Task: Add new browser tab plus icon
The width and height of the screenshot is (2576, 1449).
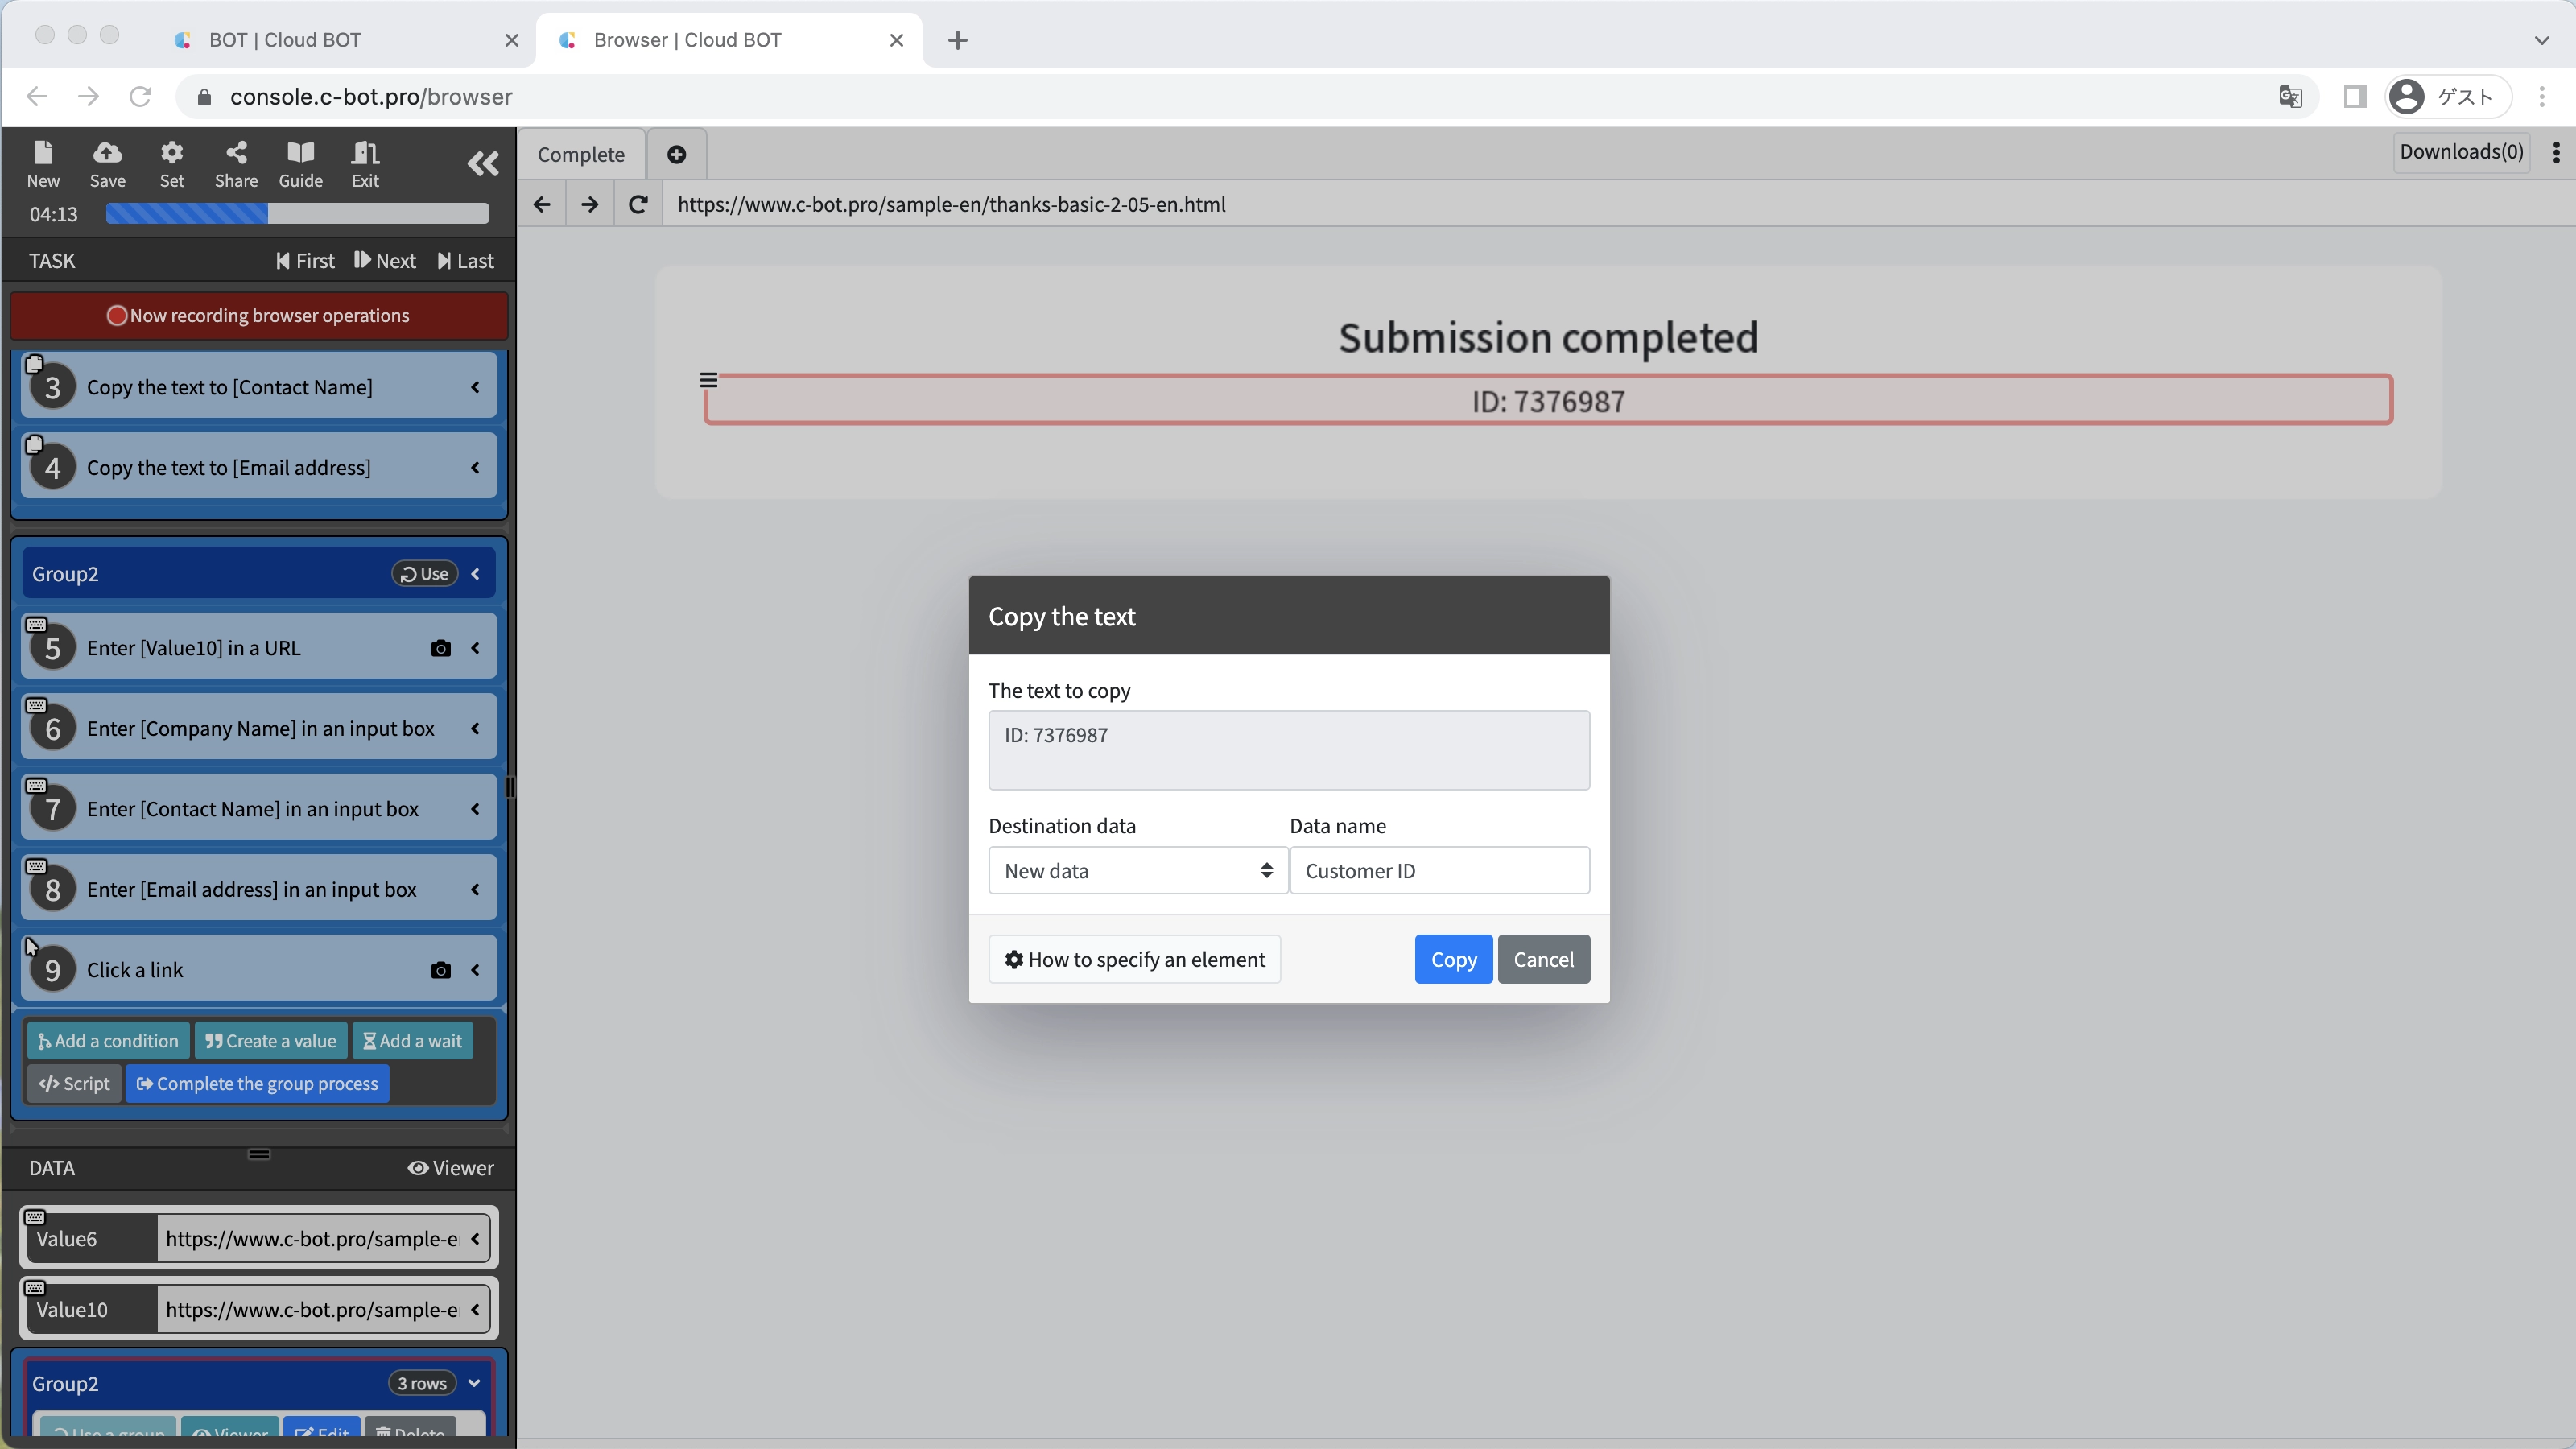Action: [676, 154]
